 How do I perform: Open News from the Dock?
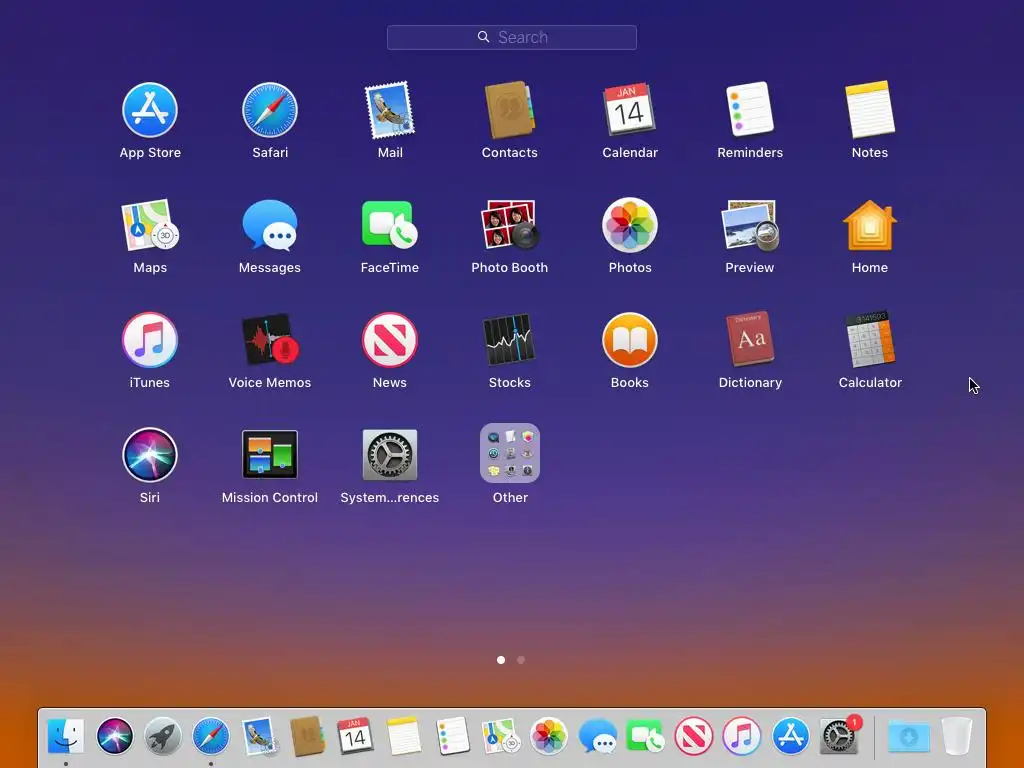[x=694, y=736]
